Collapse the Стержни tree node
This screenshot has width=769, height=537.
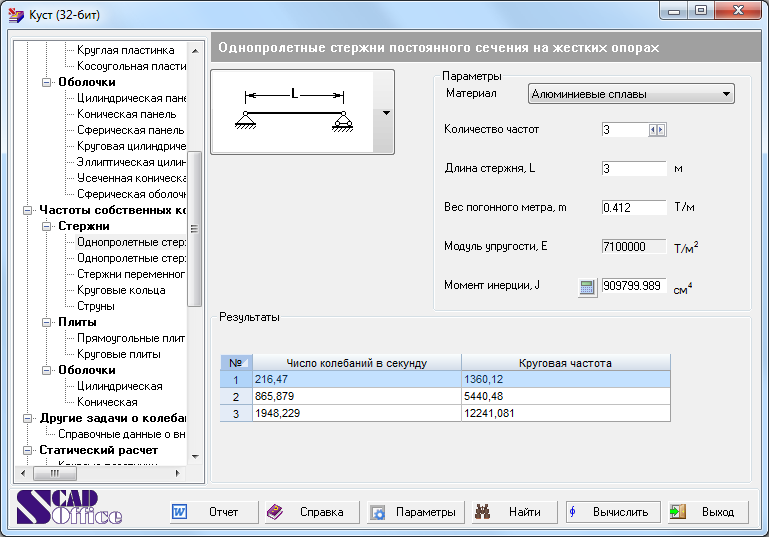pos(47,226)
